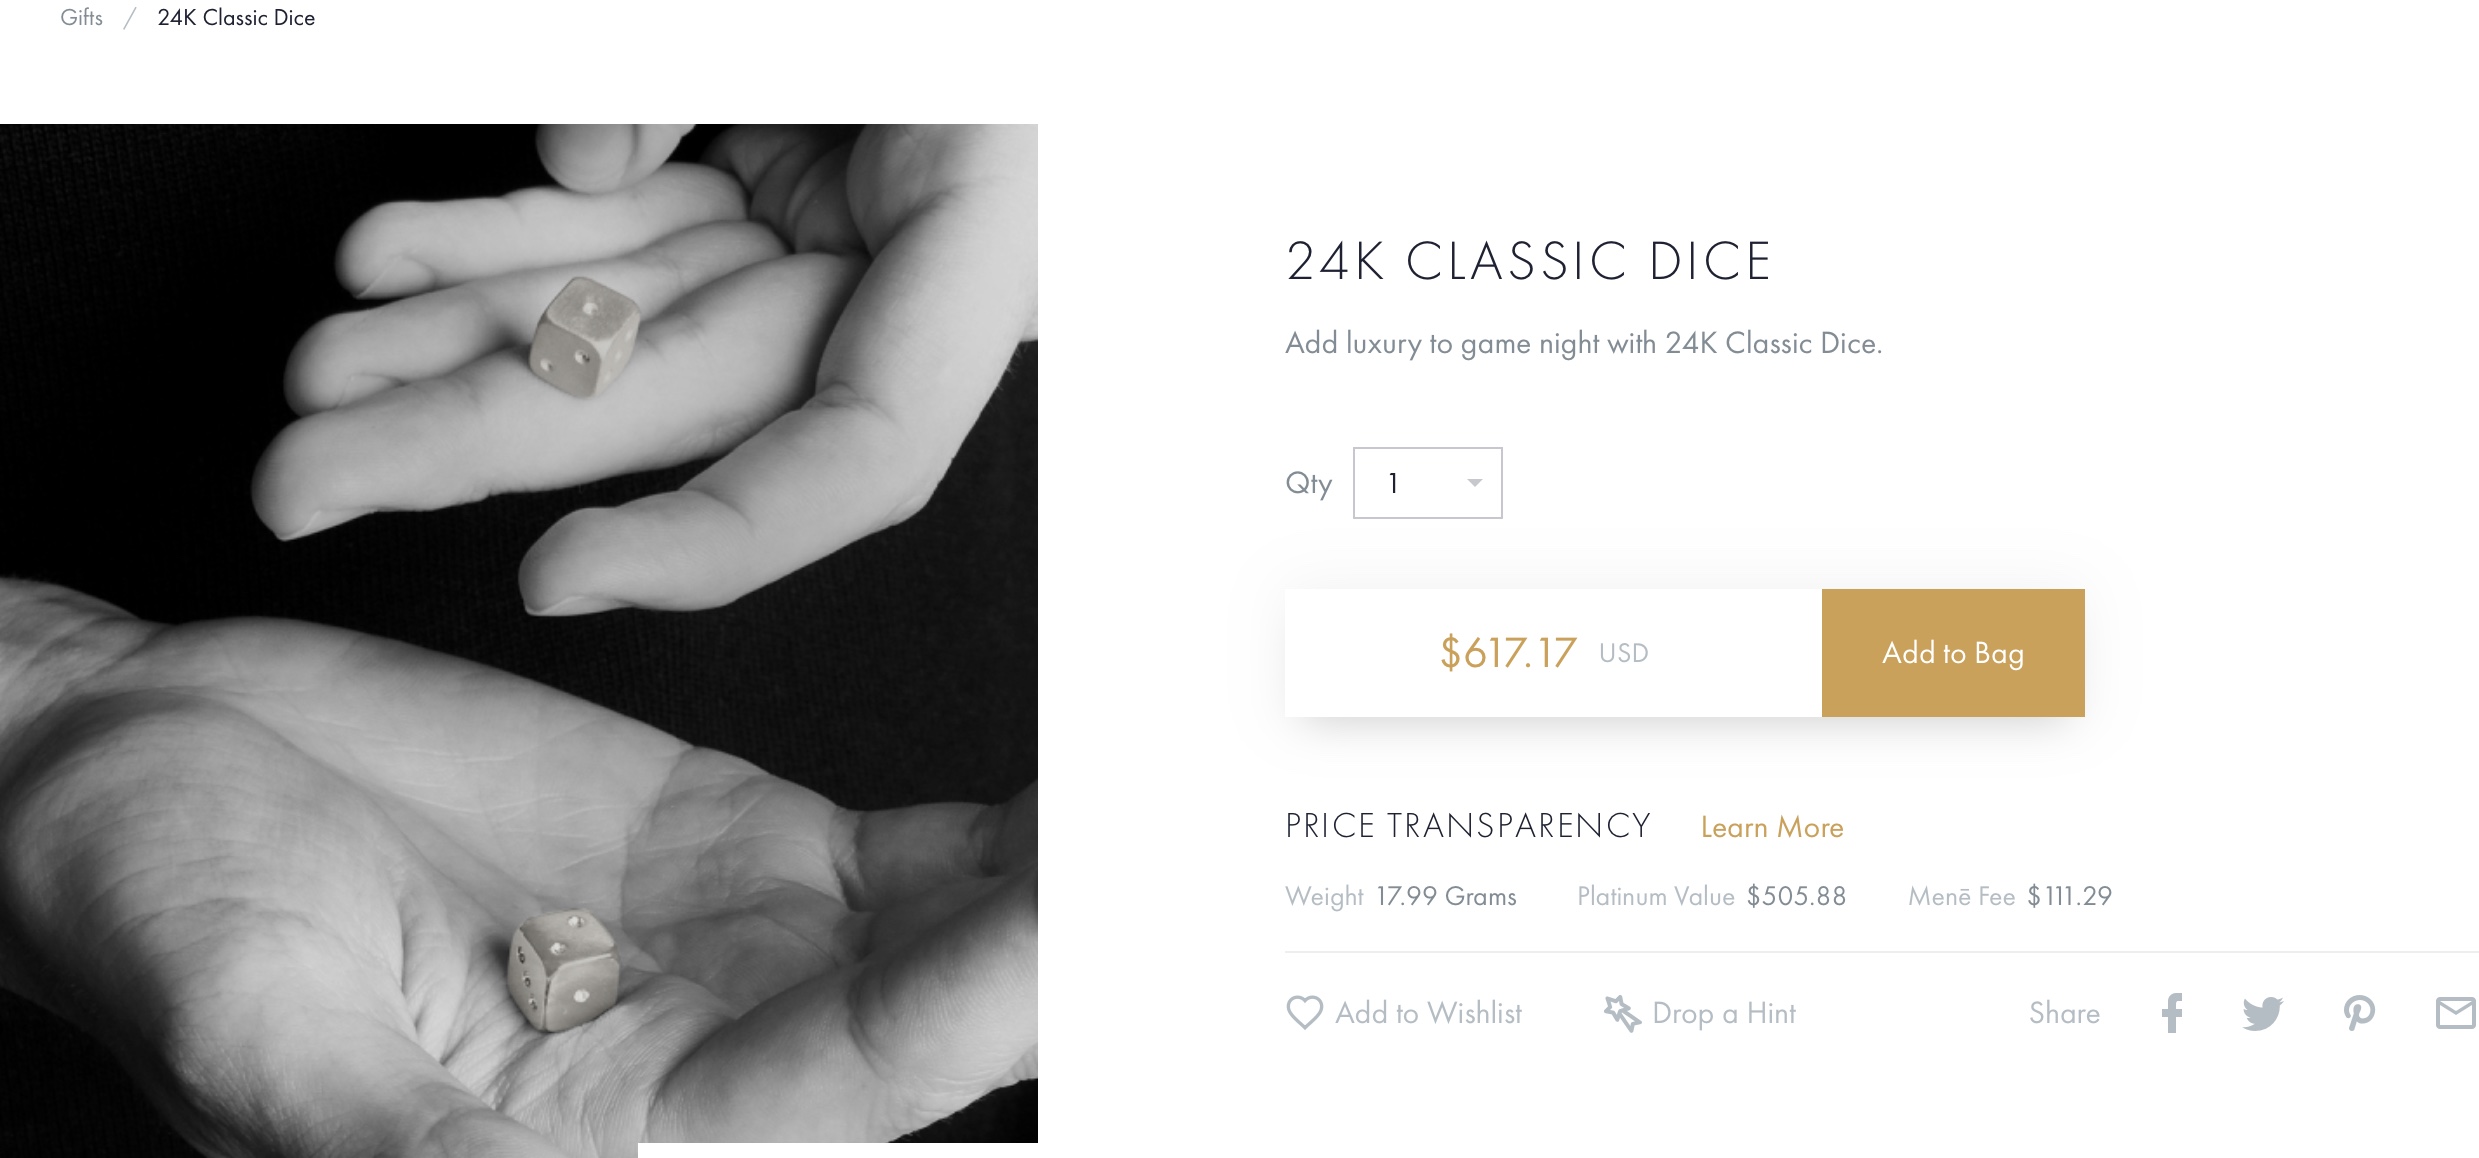This screenshot has width=2479, height=1158.
Task: Go to Gifts breadcrumb
Action: (81, 18)
